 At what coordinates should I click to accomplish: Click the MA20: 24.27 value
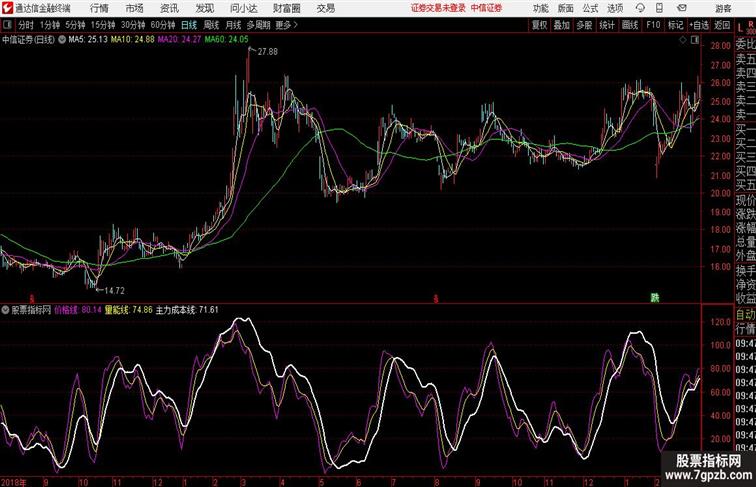[x=179, y=40]
